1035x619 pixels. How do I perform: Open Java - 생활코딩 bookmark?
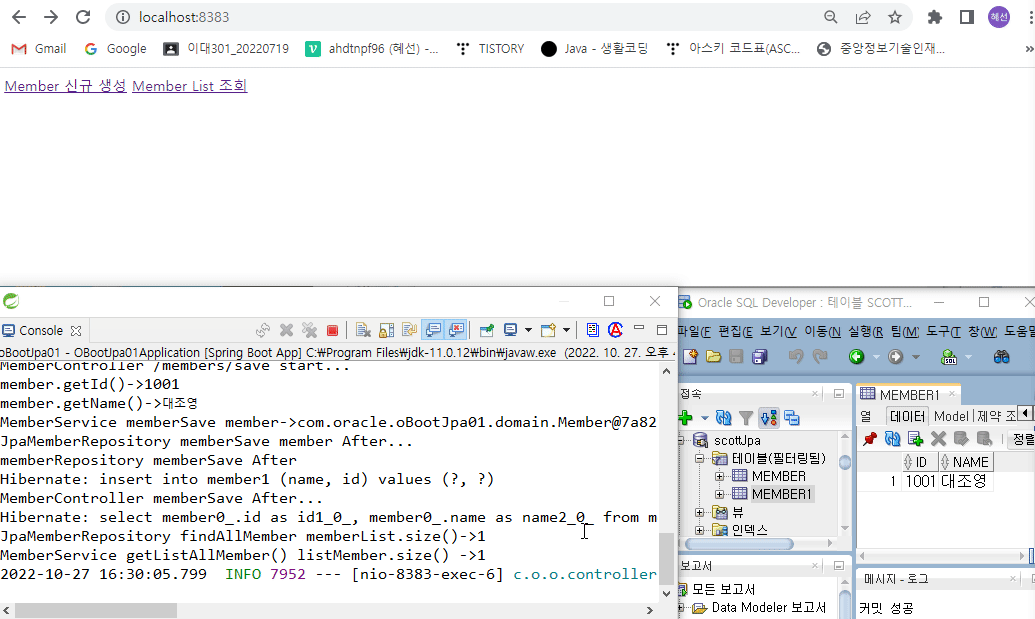coord(594,49)
